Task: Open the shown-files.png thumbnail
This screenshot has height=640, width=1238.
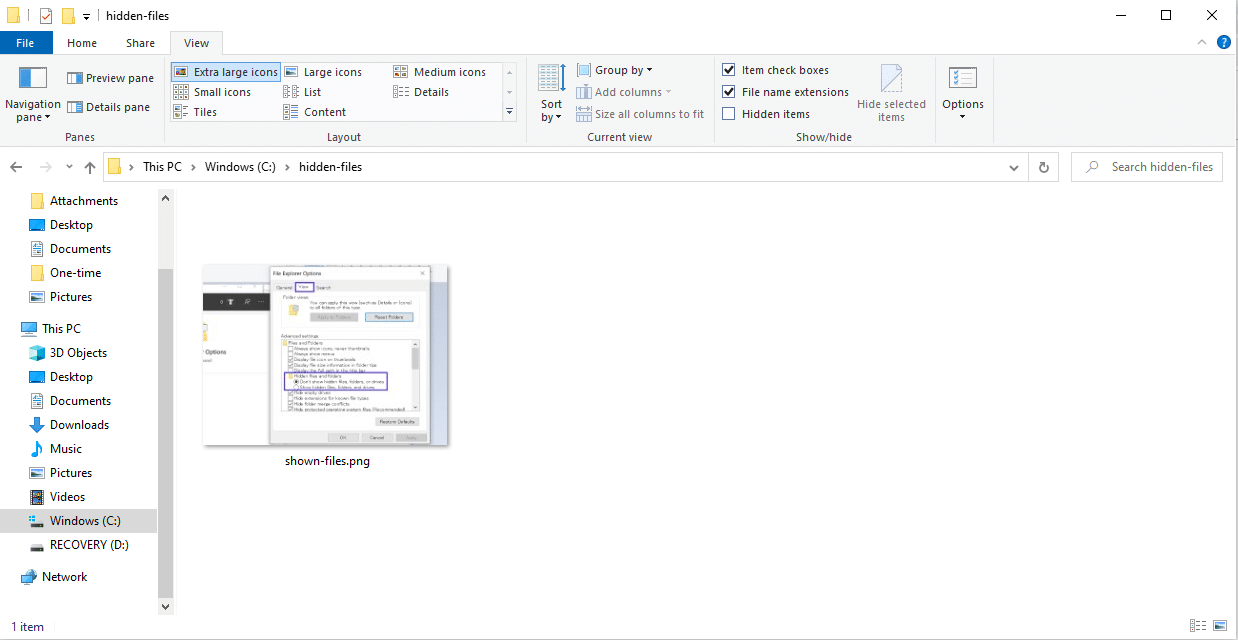Action: click(x=327, y=355)
